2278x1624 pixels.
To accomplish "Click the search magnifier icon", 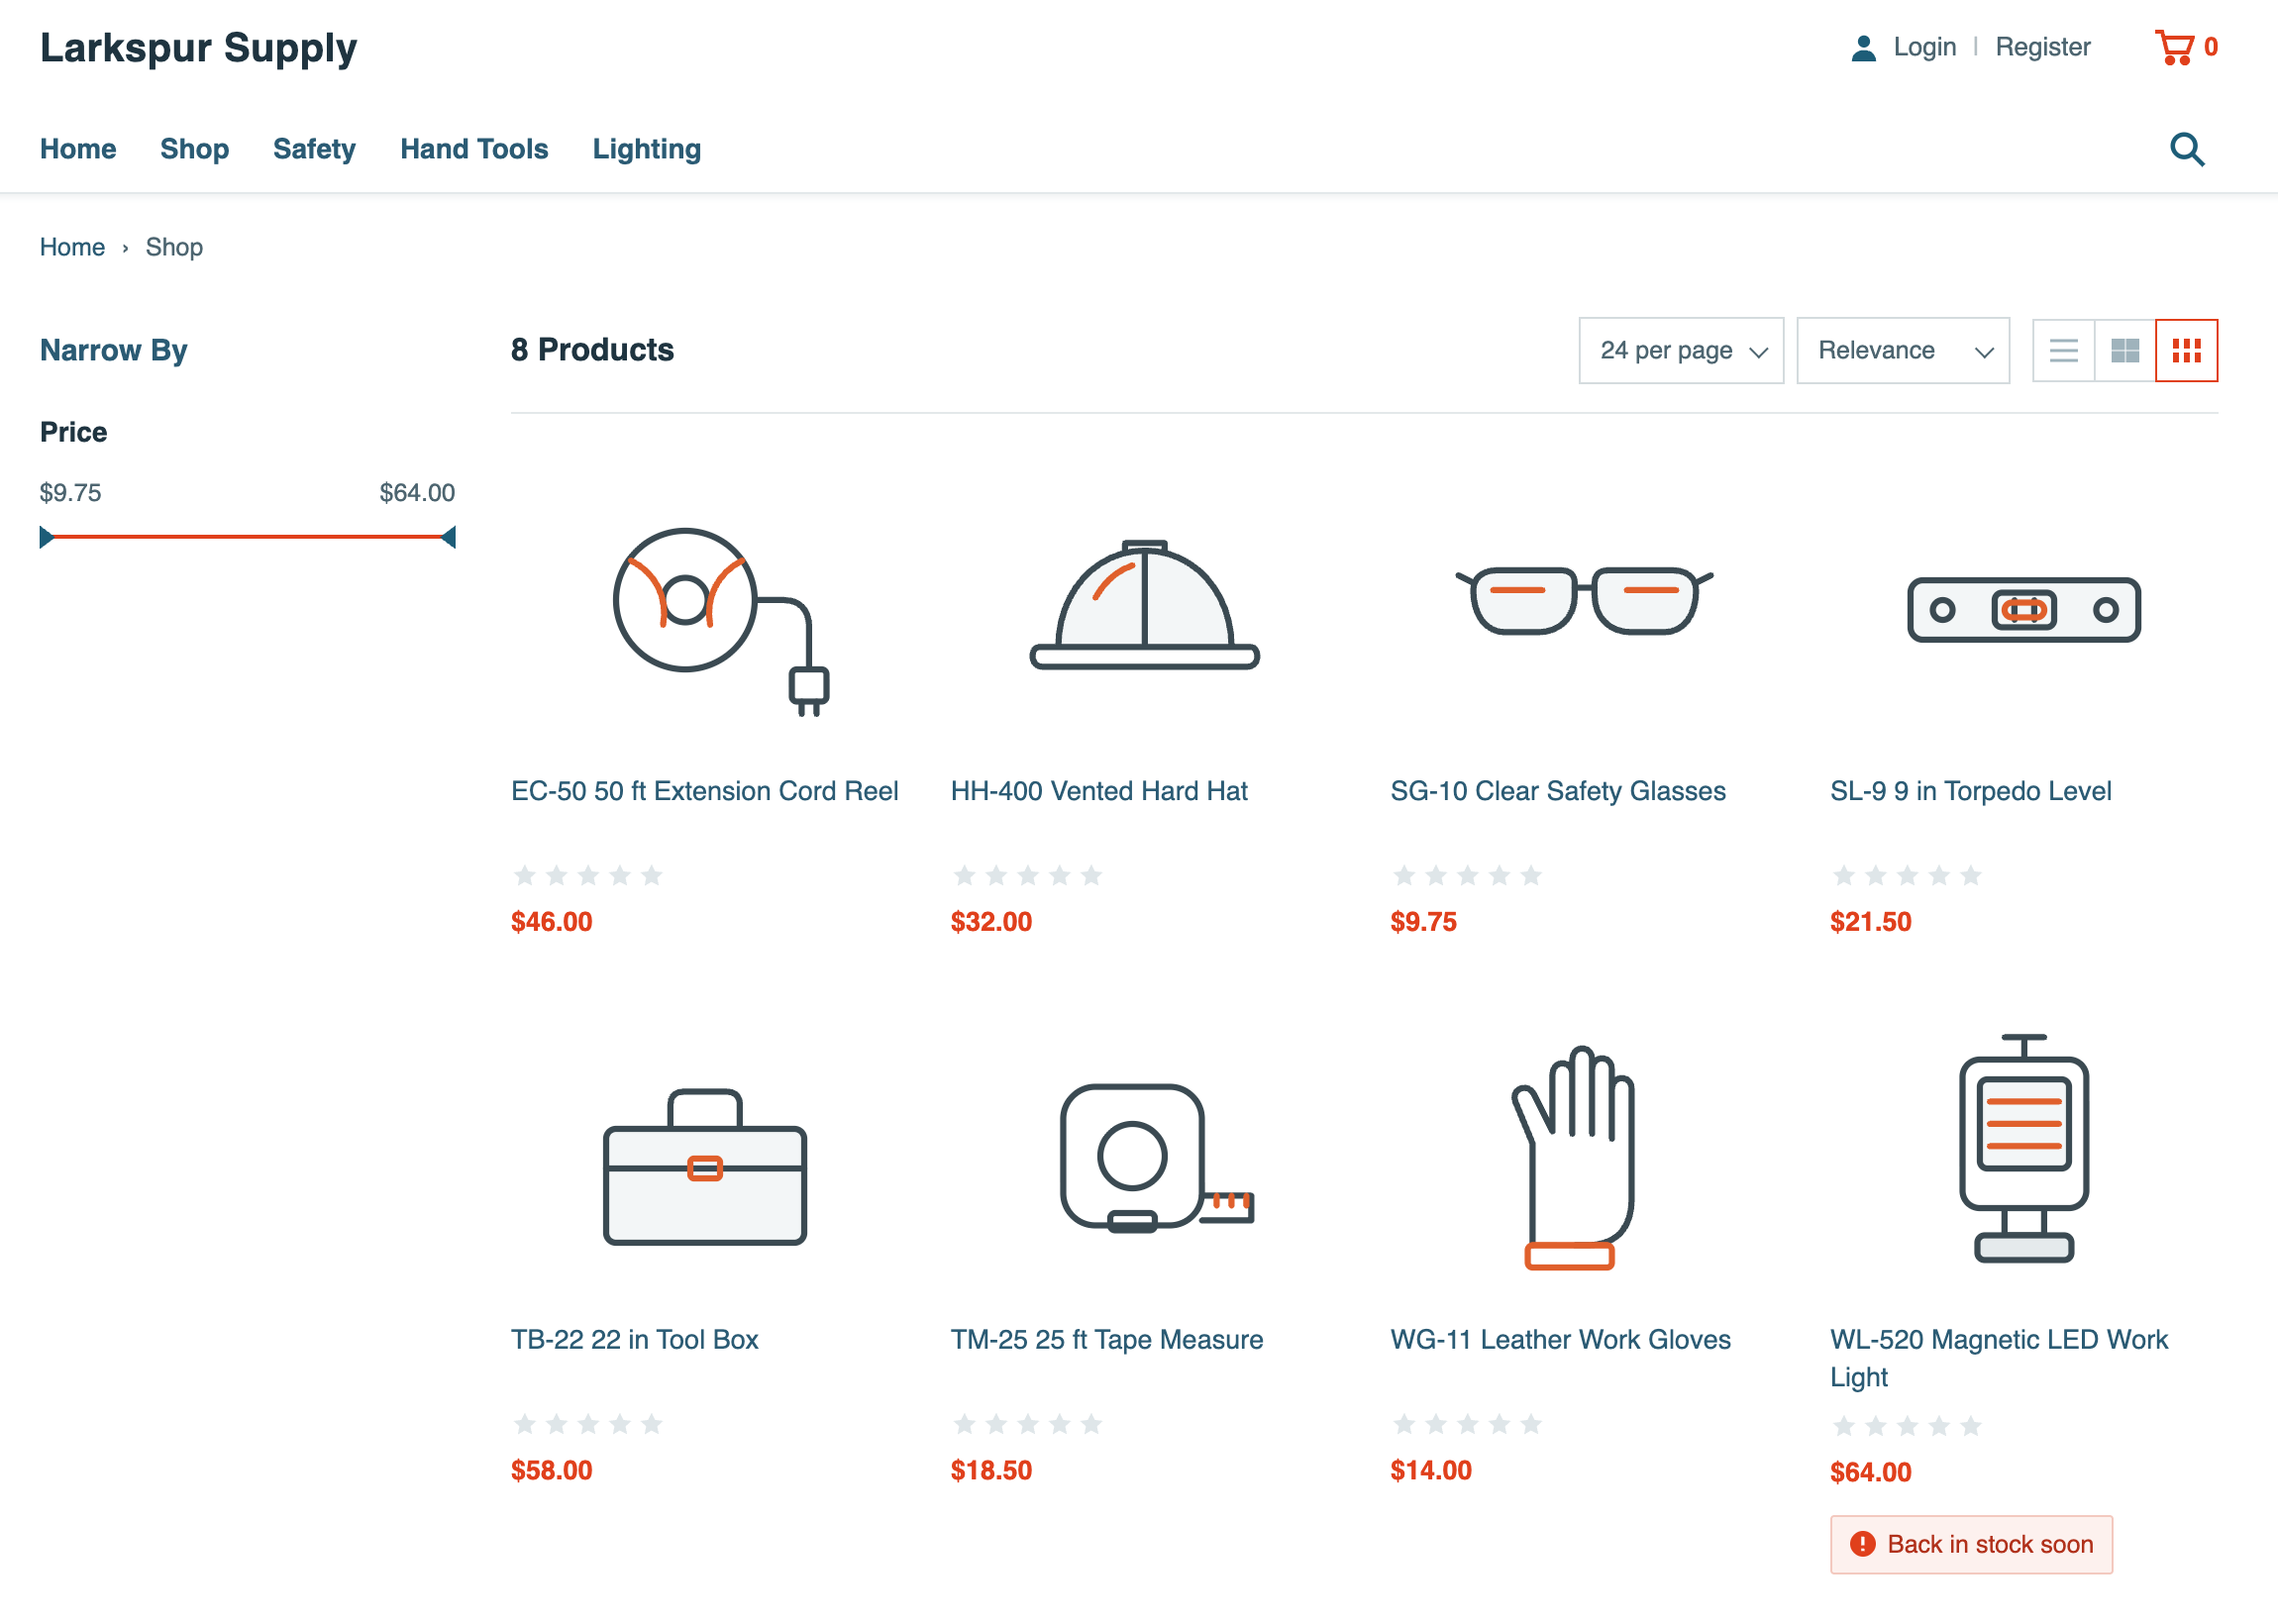I will click(x=2187, y=149).
